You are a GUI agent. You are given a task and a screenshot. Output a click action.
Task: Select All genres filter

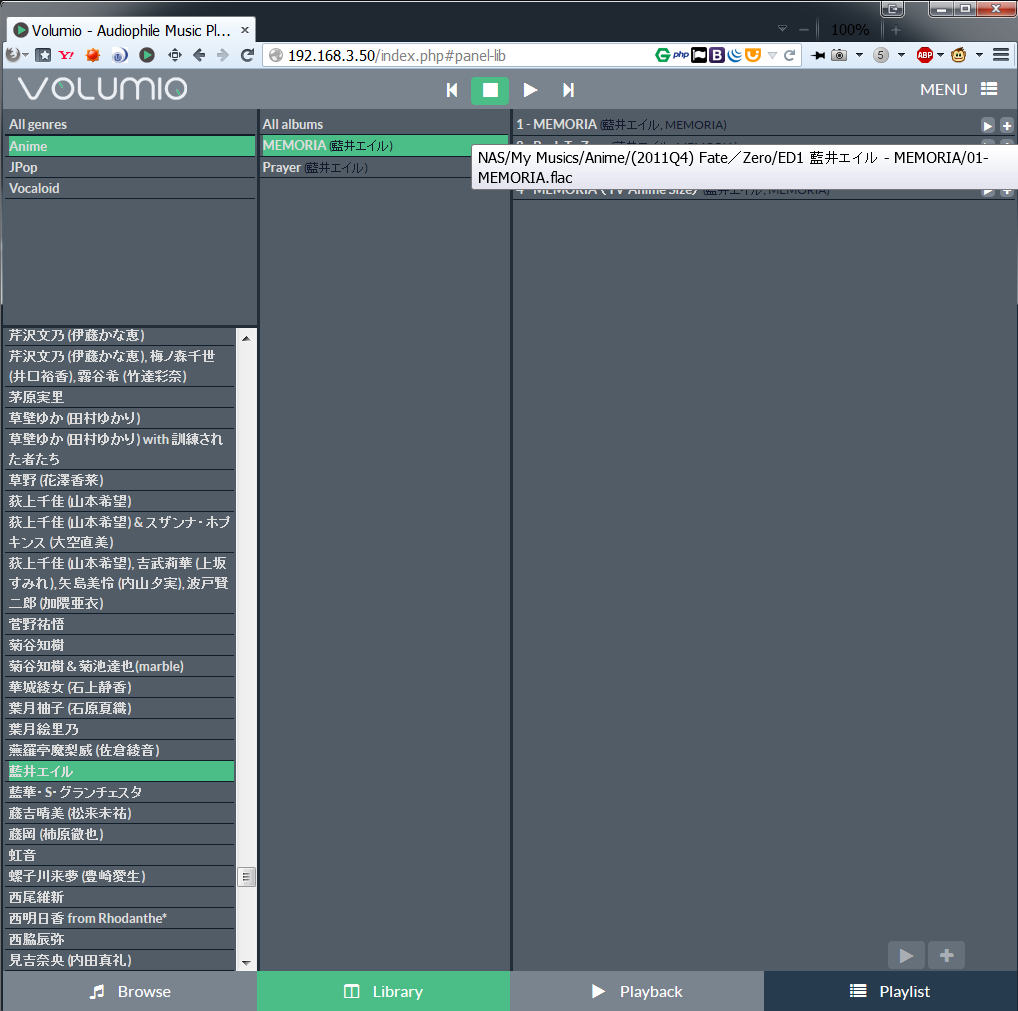130,124
